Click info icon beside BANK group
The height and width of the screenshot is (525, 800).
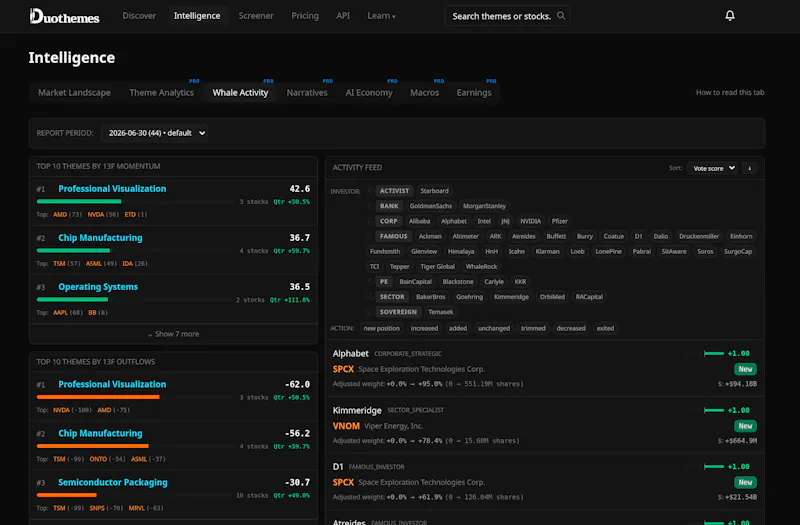coord(370,206)
